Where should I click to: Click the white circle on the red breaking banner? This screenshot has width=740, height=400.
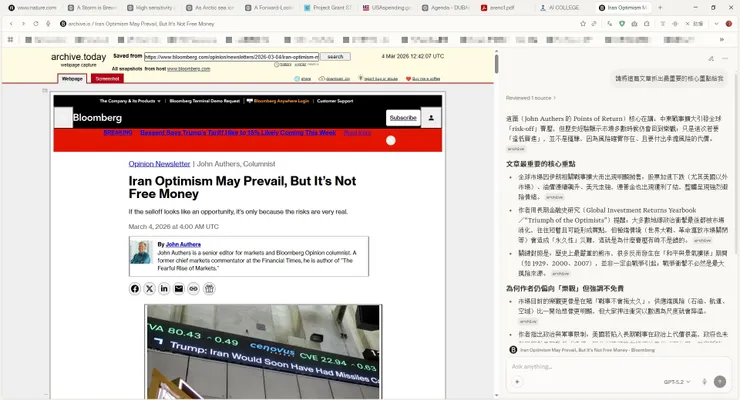391,141
